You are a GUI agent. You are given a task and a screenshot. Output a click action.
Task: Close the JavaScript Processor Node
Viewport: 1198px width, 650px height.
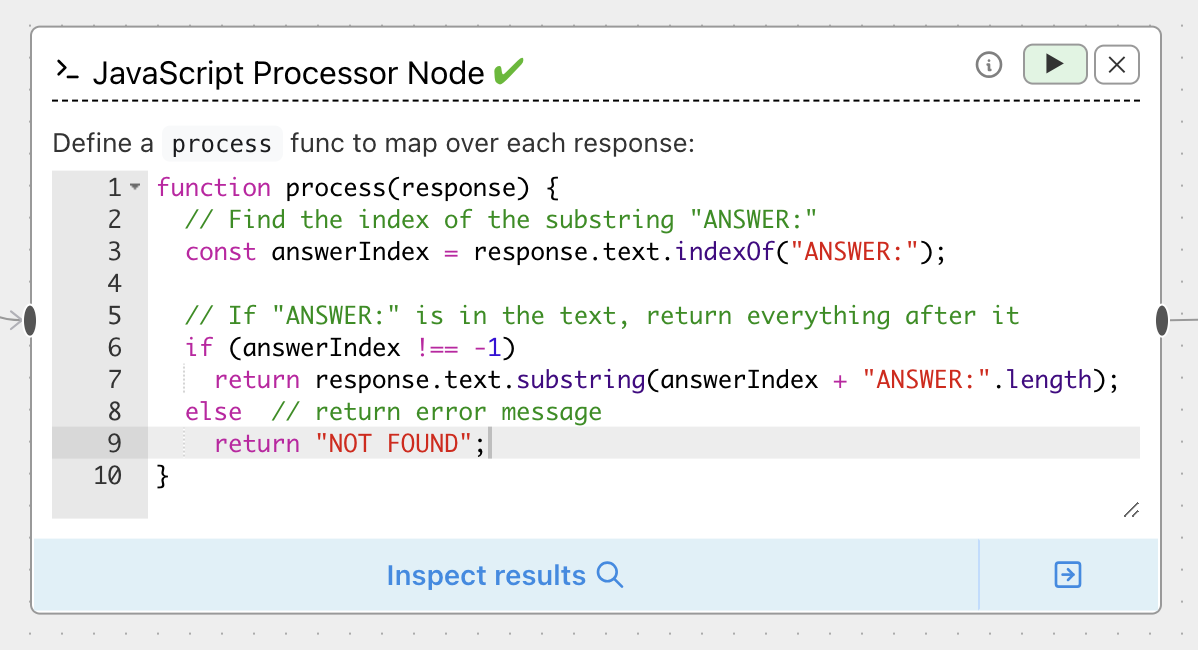(1116, 64)
